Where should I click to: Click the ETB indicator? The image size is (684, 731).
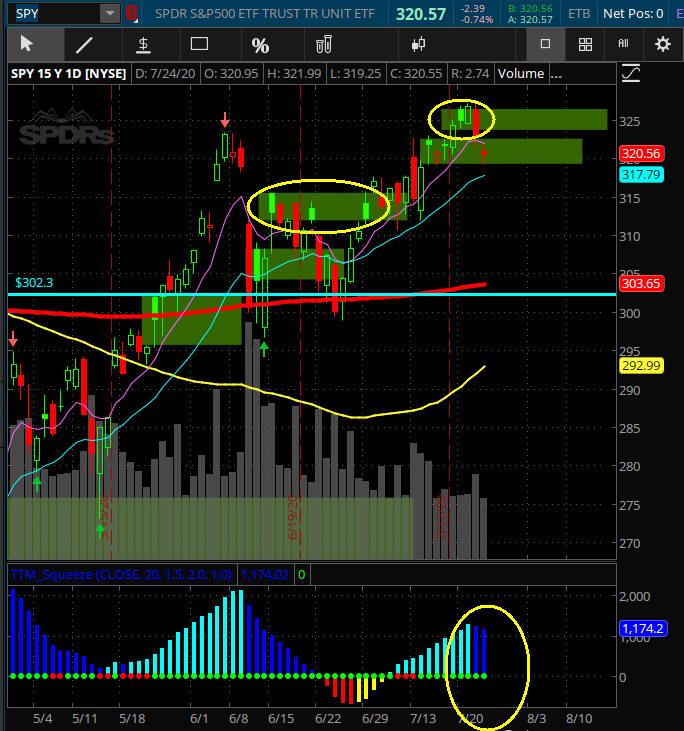[579, 14]
